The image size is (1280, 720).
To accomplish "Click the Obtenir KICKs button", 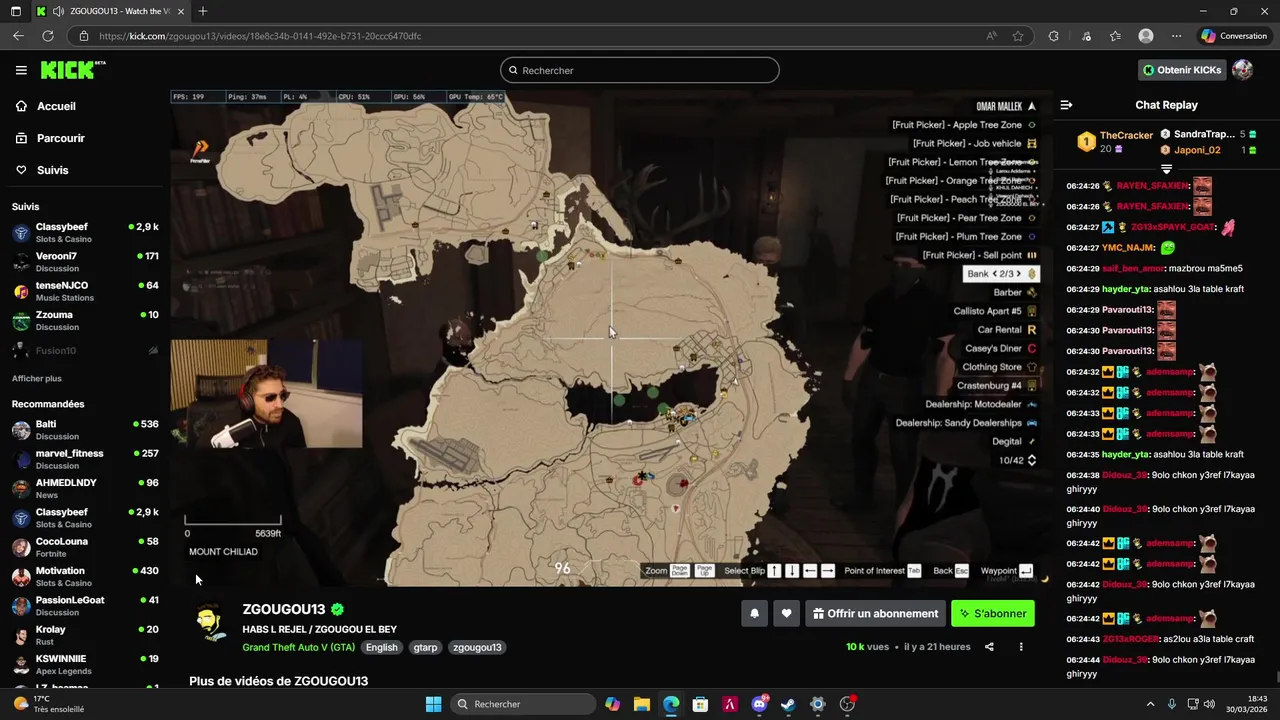I will 1181,70.
